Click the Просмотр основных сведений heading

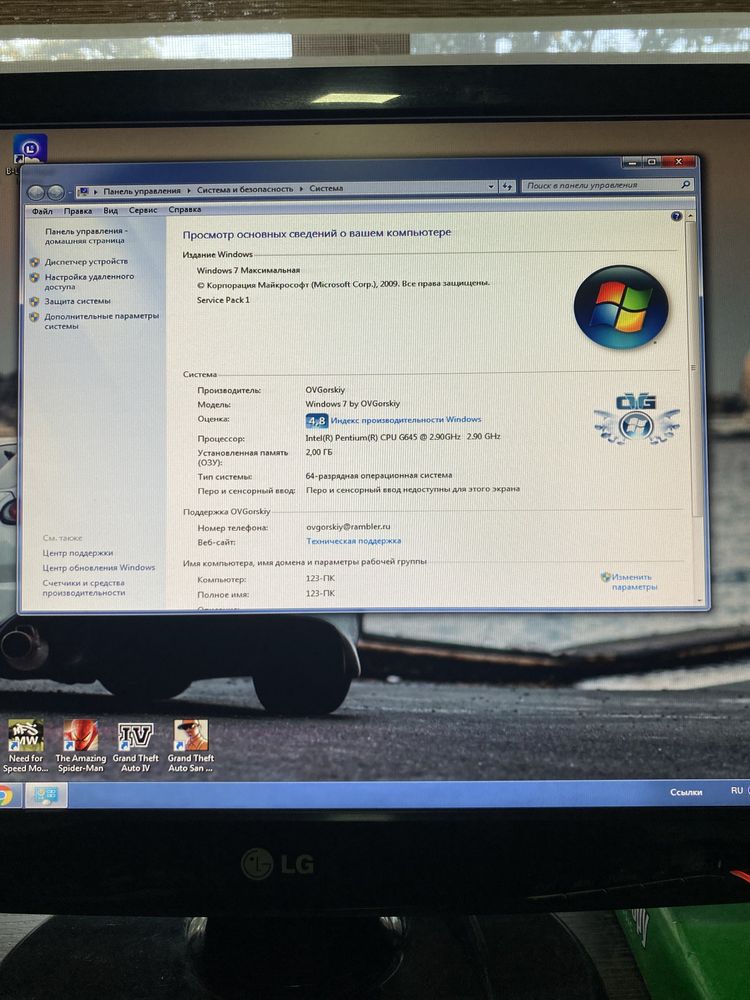click(316, 234)
